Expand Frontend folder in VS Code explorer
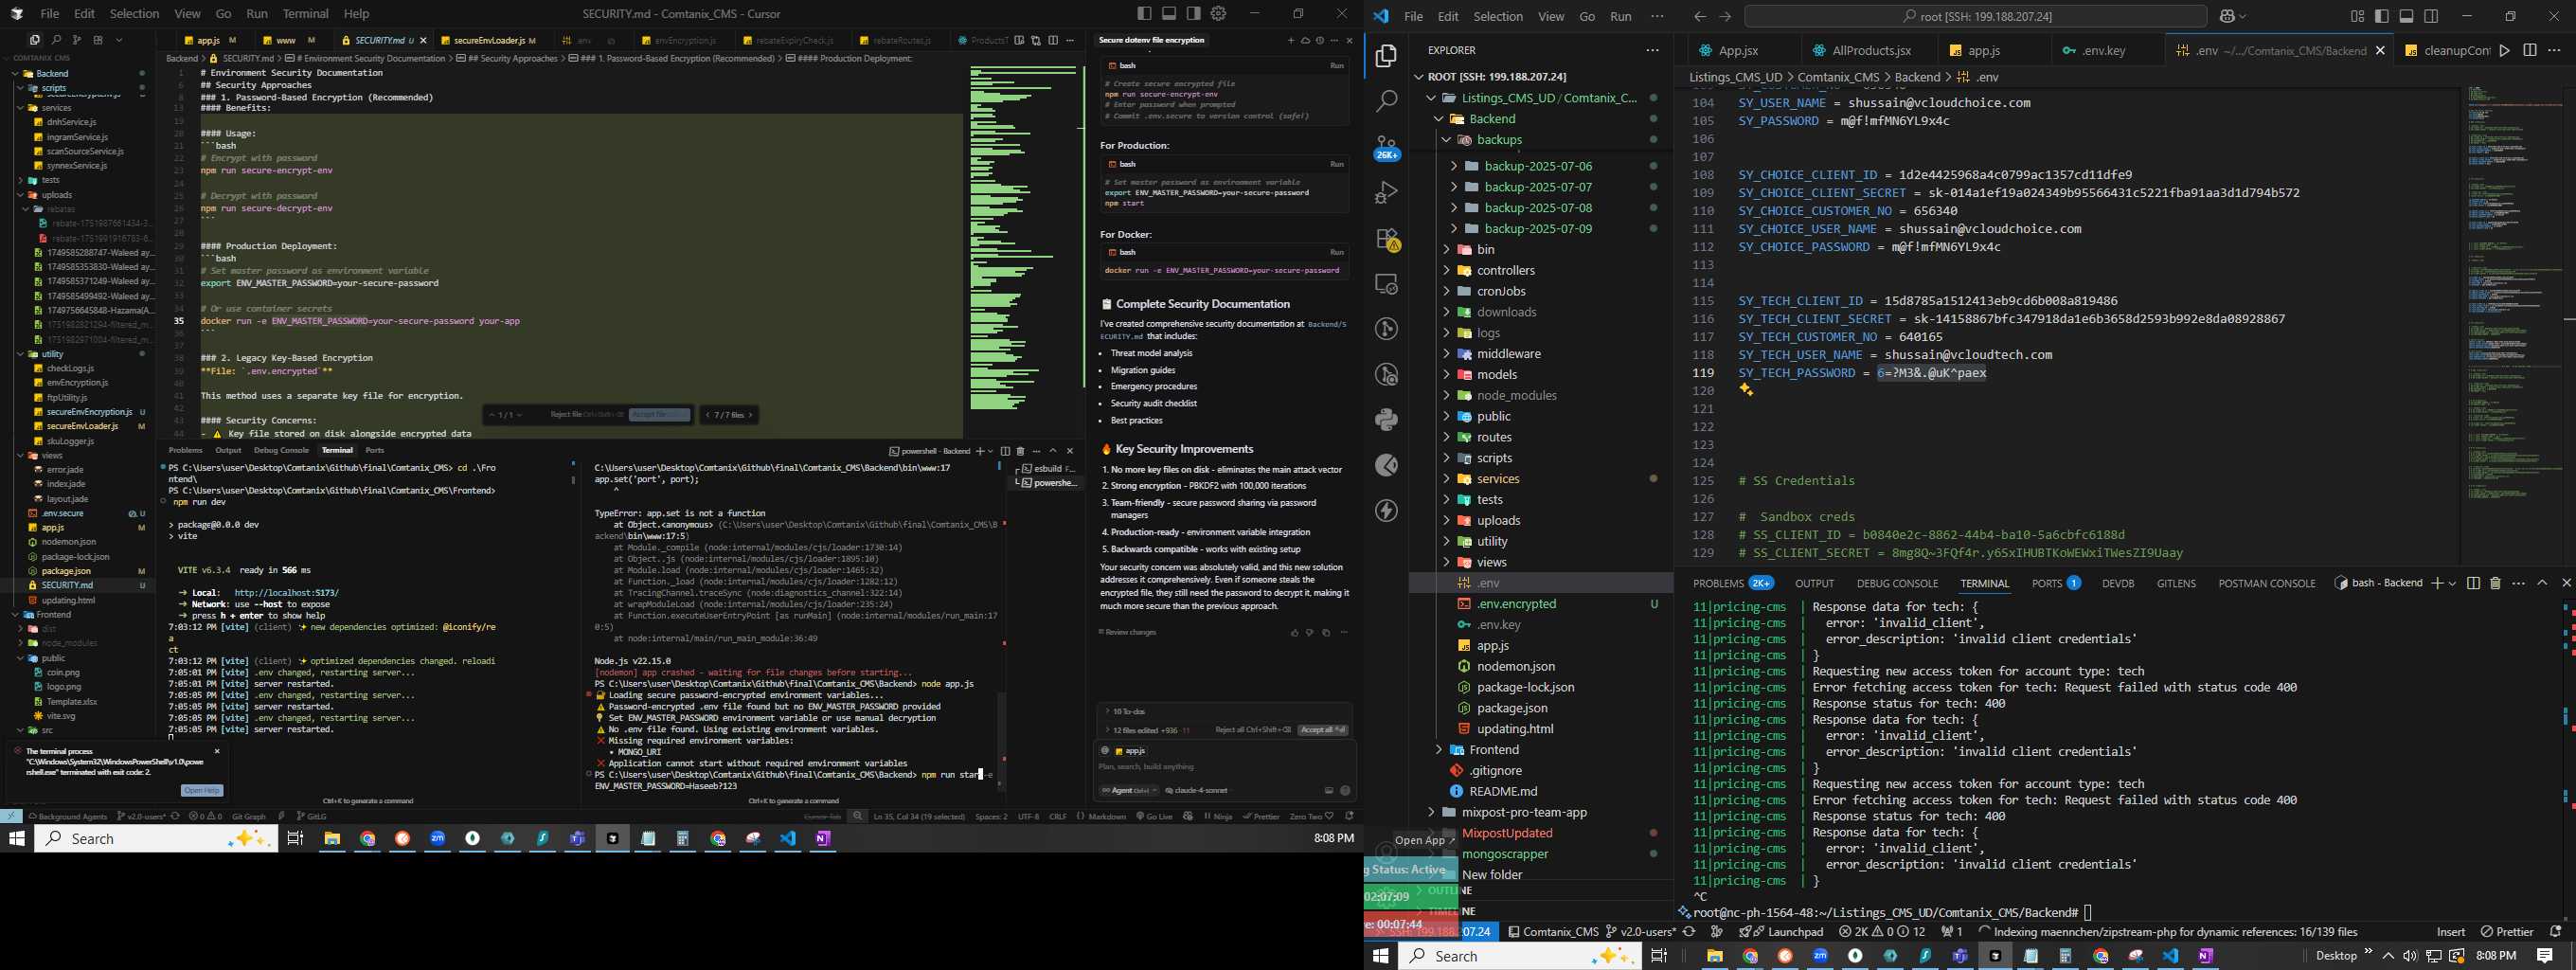This screenshot has width=2576, height=970. coord(1439,750)
